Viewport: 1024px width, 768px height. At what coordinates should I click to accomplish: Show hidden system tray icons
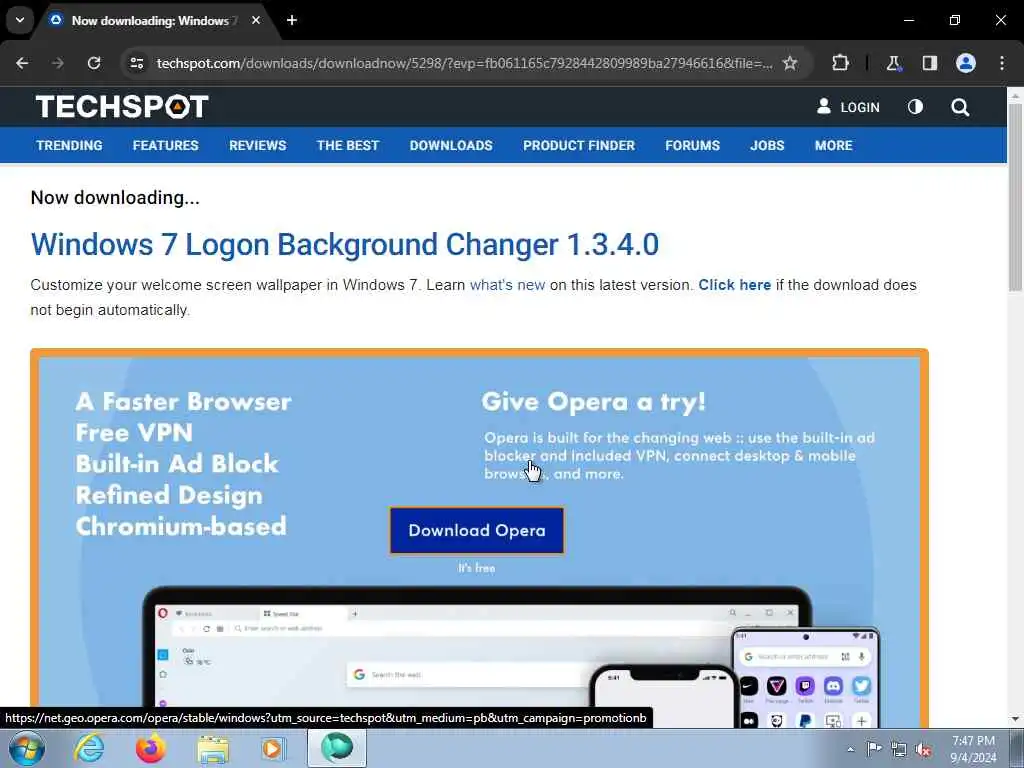click(850, 749)
